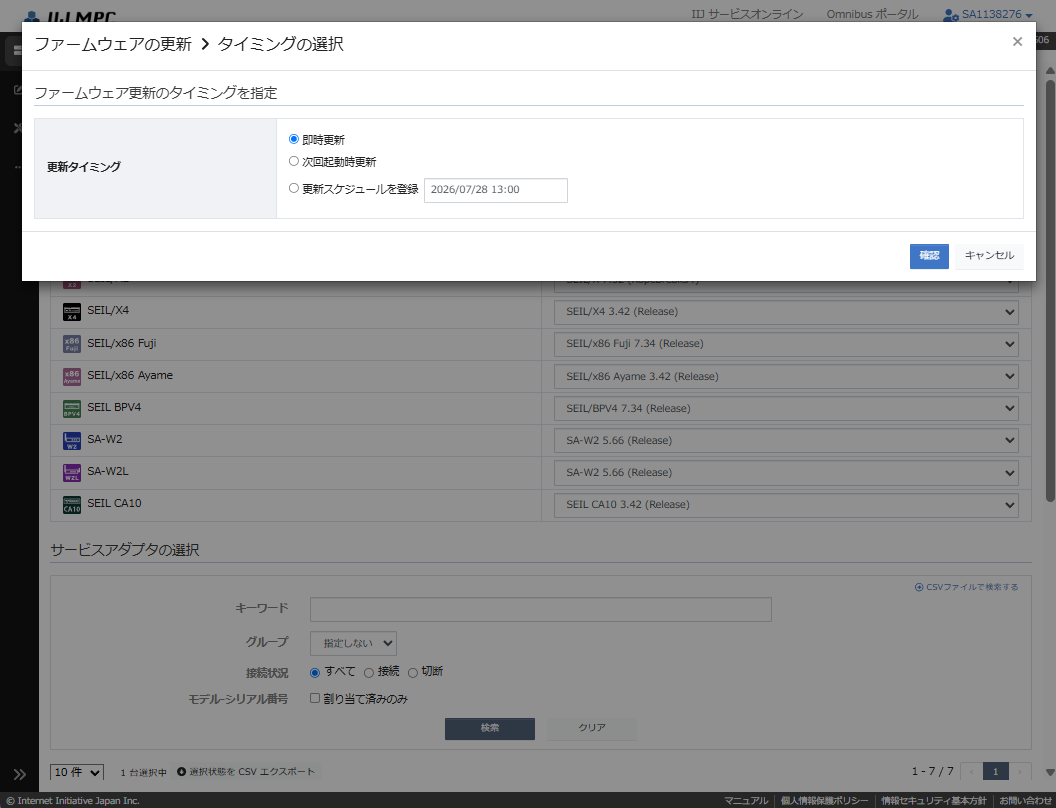Select 更新スケジュールを登録 radio option

click(294, 189)
